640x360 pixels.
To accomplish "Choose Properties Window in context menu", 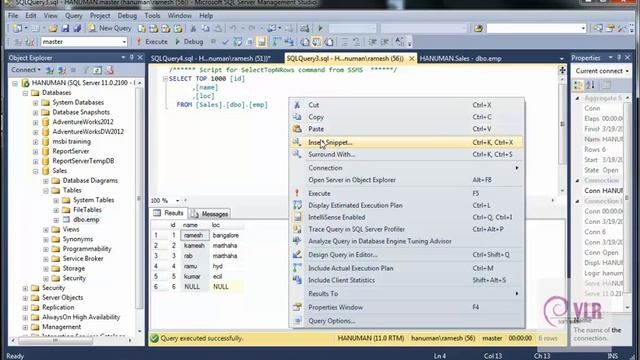I will [407, 307].
